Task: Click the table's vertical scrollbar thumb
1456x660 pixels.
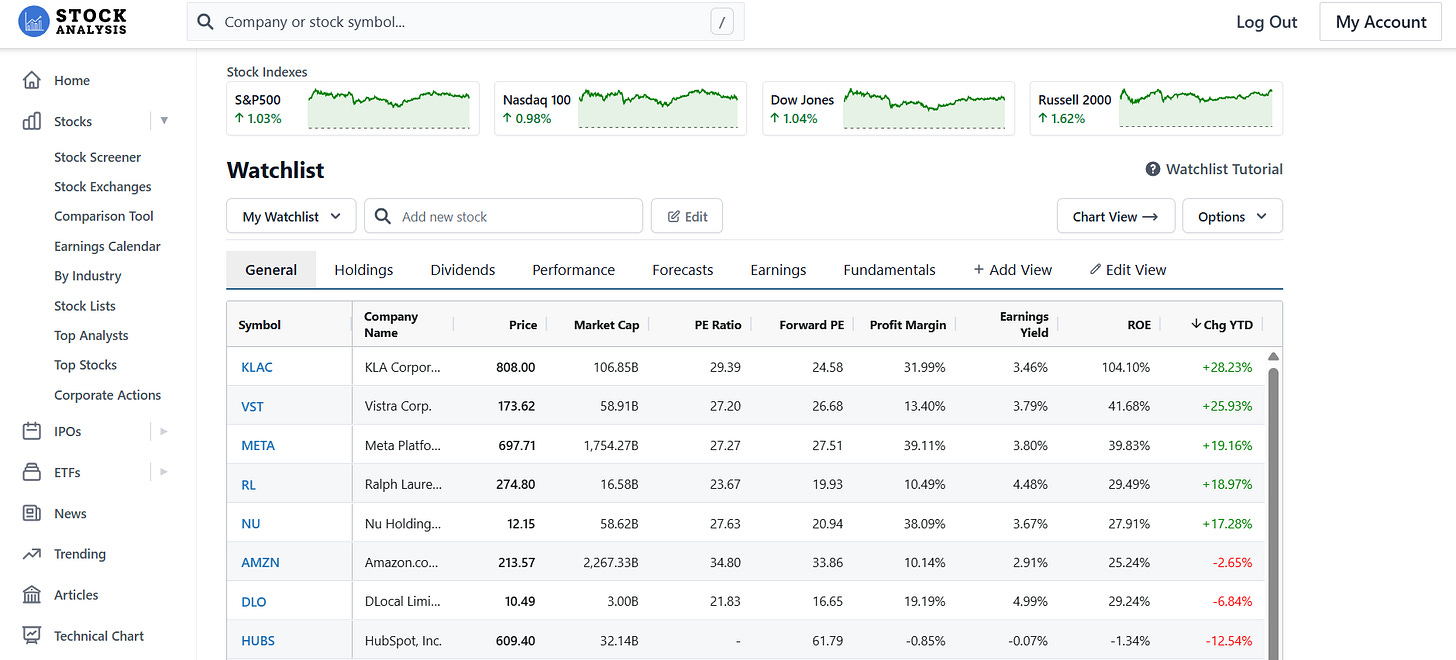Action: tap(1273, 514)
